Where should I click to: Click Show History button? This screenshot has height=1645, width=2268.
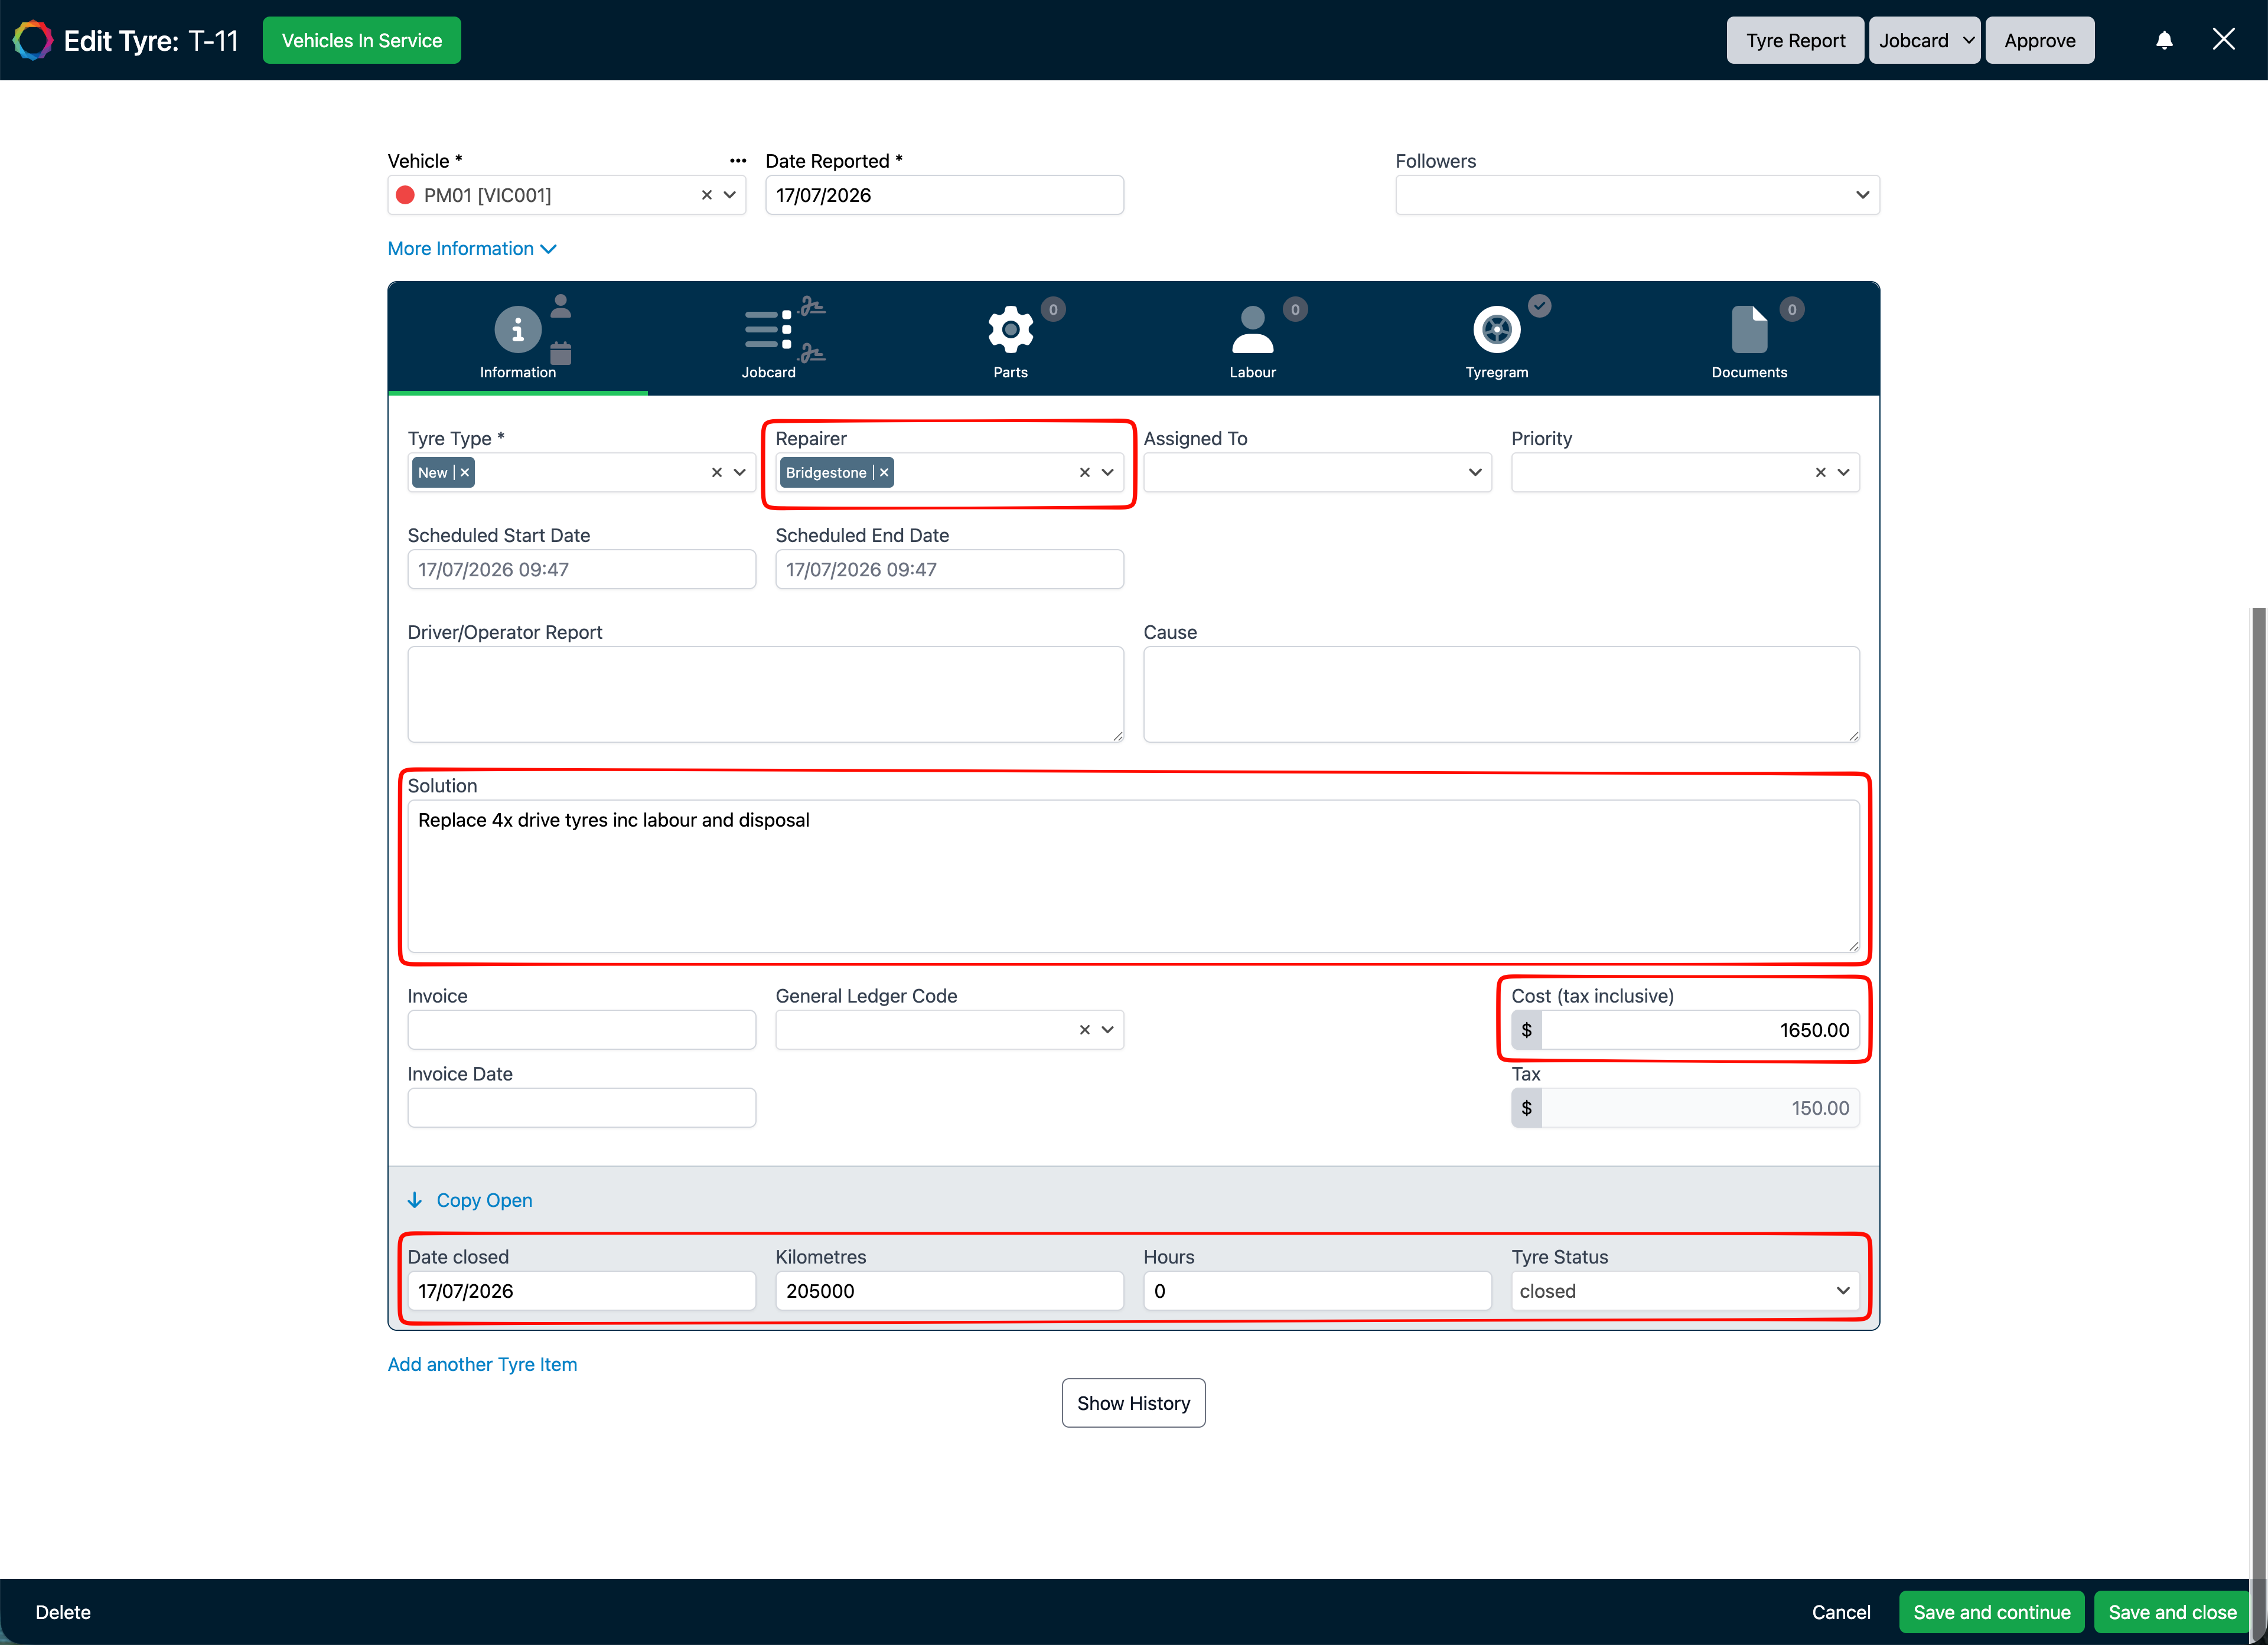[x=1133, y=1403]
